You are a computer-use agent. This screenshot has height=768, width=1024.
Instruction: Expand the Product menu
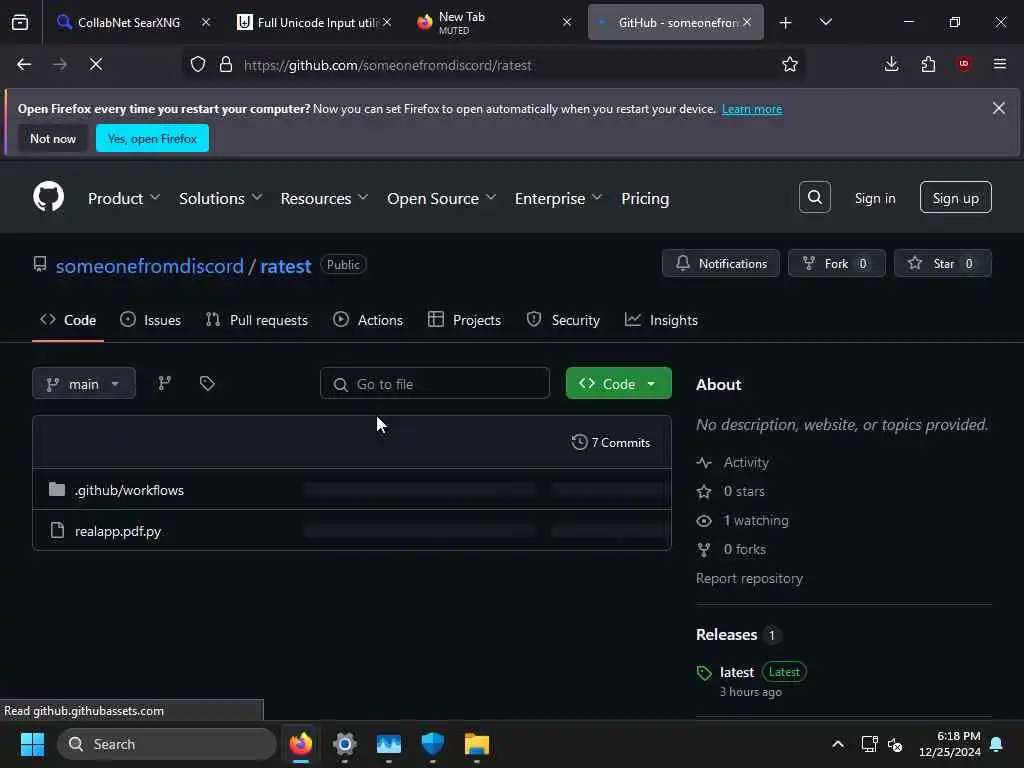(x=123, y=198)
